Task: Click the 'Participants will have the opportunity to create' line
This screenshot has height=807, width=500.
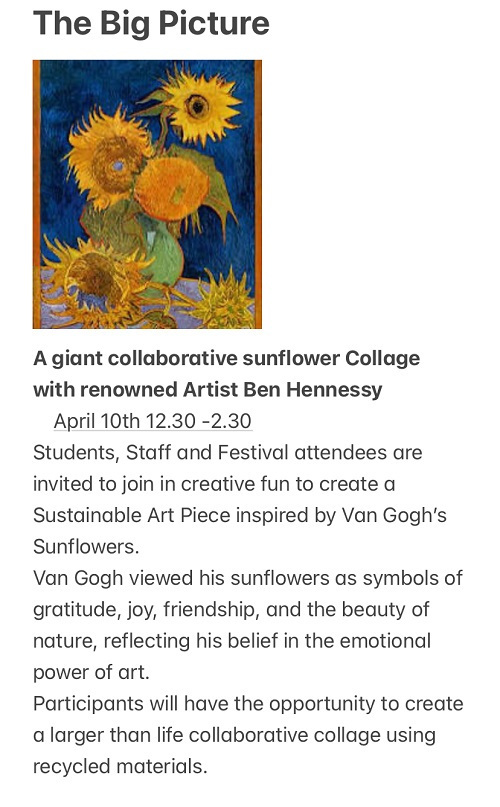Action: click(248, 704)
